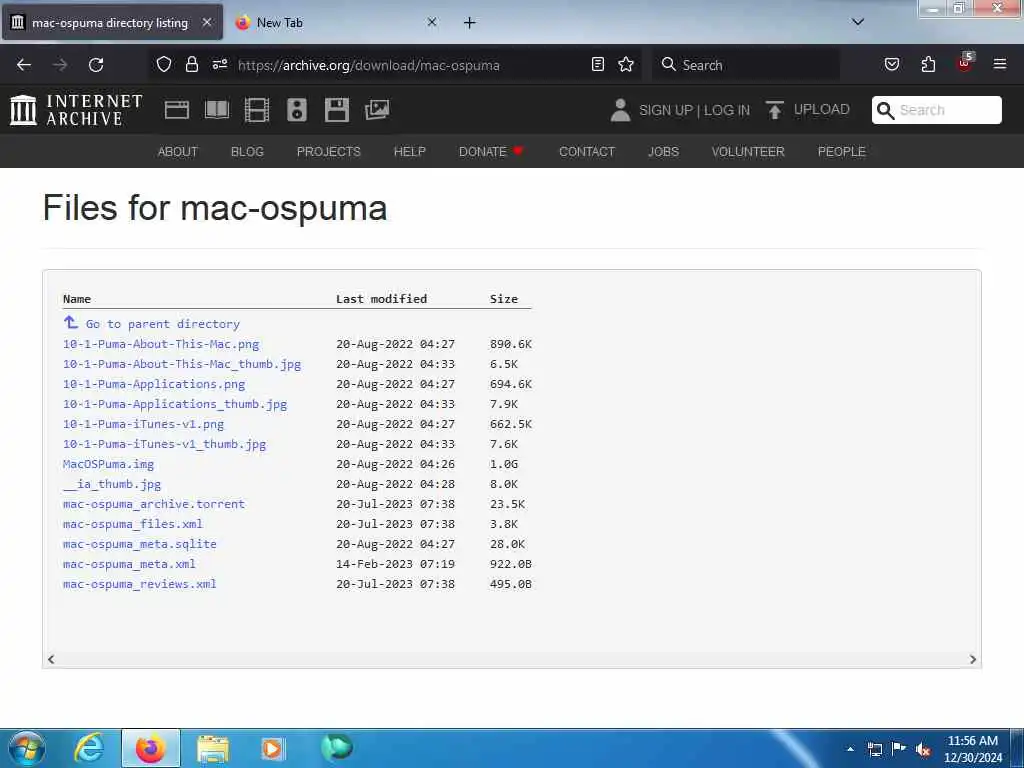
Task: Open the Internet Archive logo home link
Action: click(76, 110)
